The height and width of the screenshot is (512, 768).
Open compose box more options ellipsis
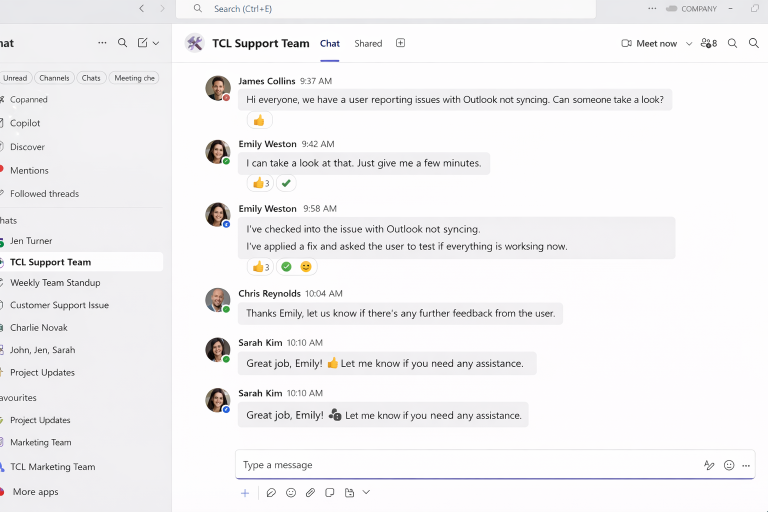(745, 465)
